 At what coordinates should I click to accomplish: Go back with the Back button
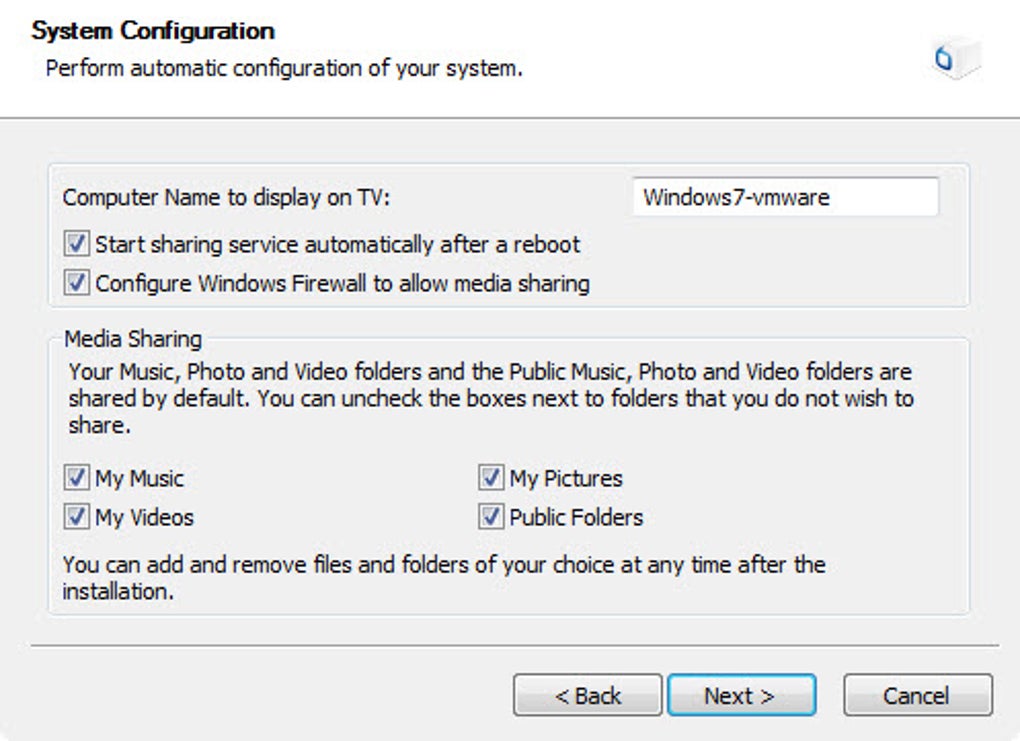click(x=588, y=695)
